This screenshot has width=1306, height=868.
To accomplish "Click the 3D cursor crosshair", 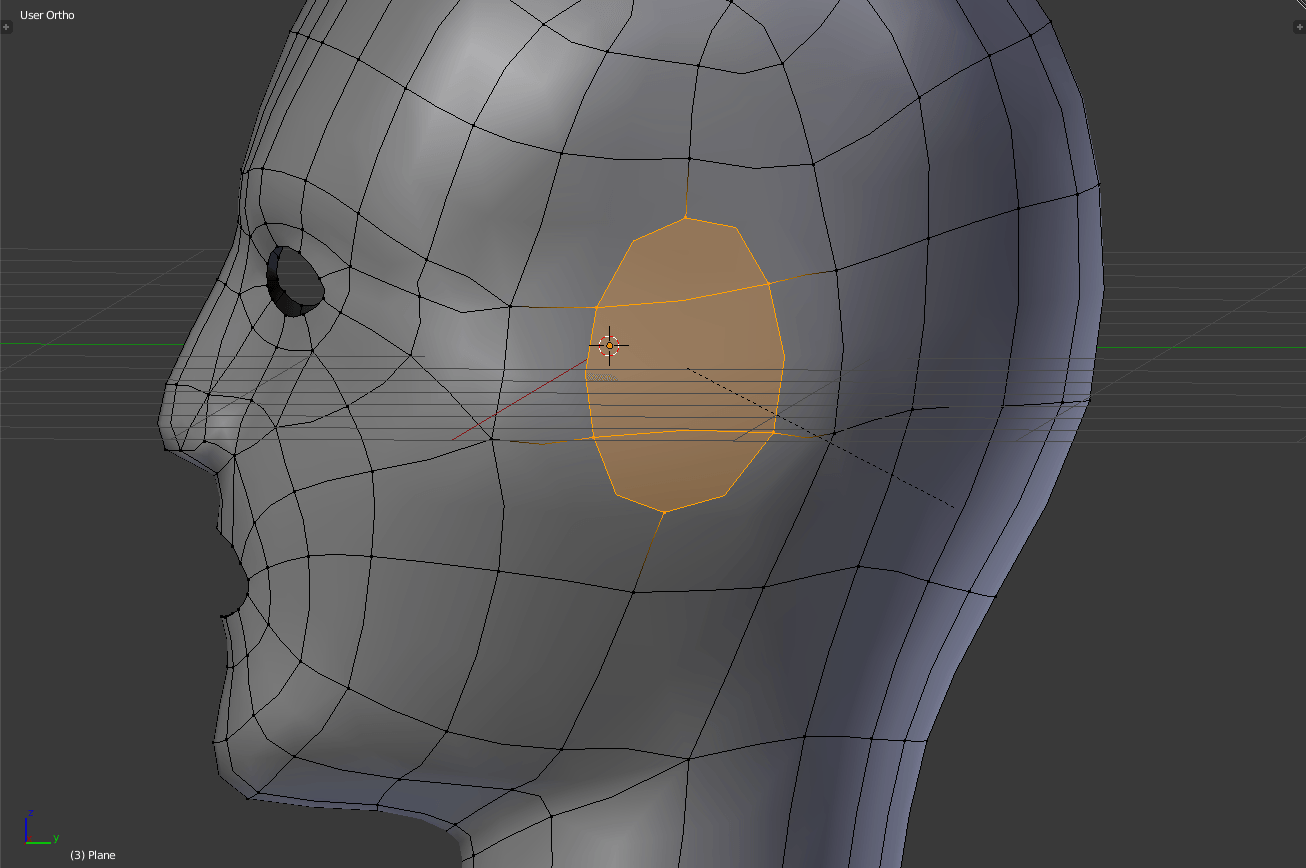I will pyautogui.click(x=609, y=346).
